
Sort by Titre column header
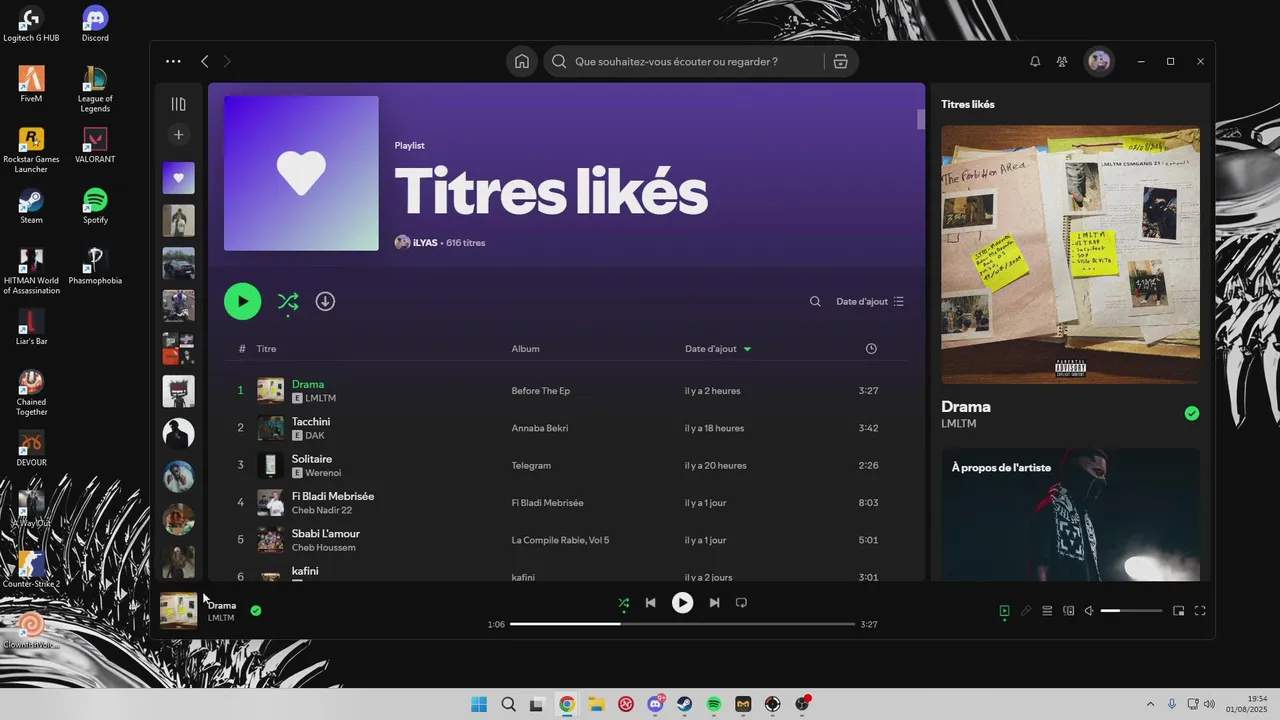pyautogui.click(x=266, y=349)
